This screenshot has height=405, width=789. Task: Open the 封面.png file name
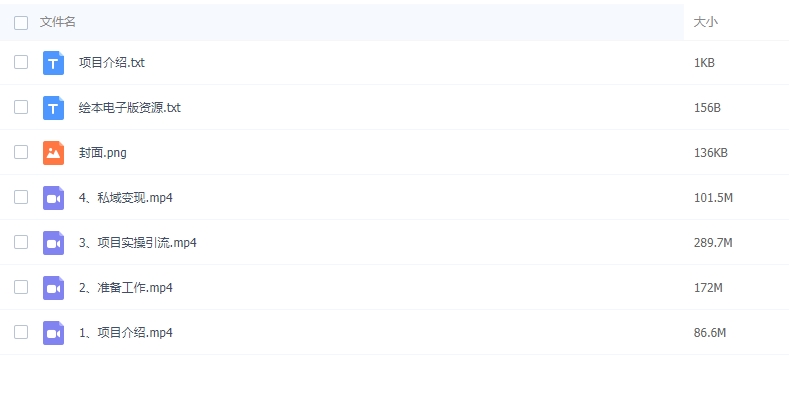[103, 153]
